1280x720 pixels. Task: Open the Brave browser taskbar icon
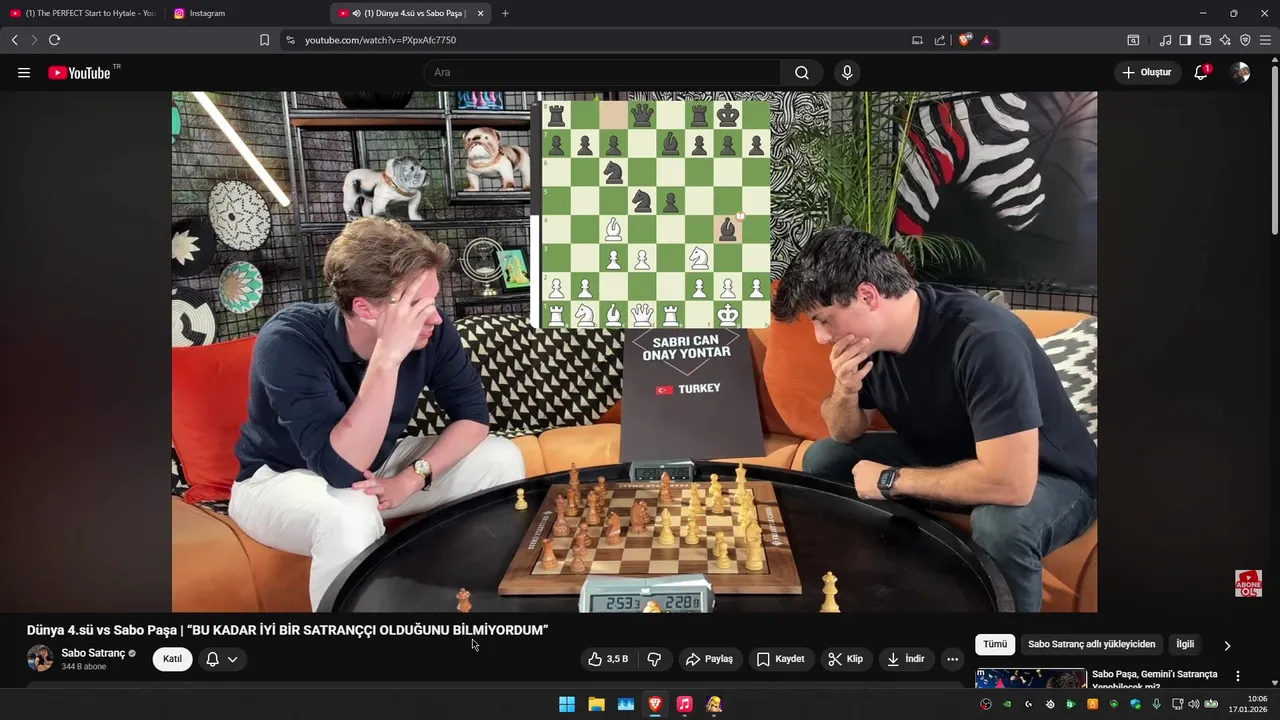click(655, 704)
